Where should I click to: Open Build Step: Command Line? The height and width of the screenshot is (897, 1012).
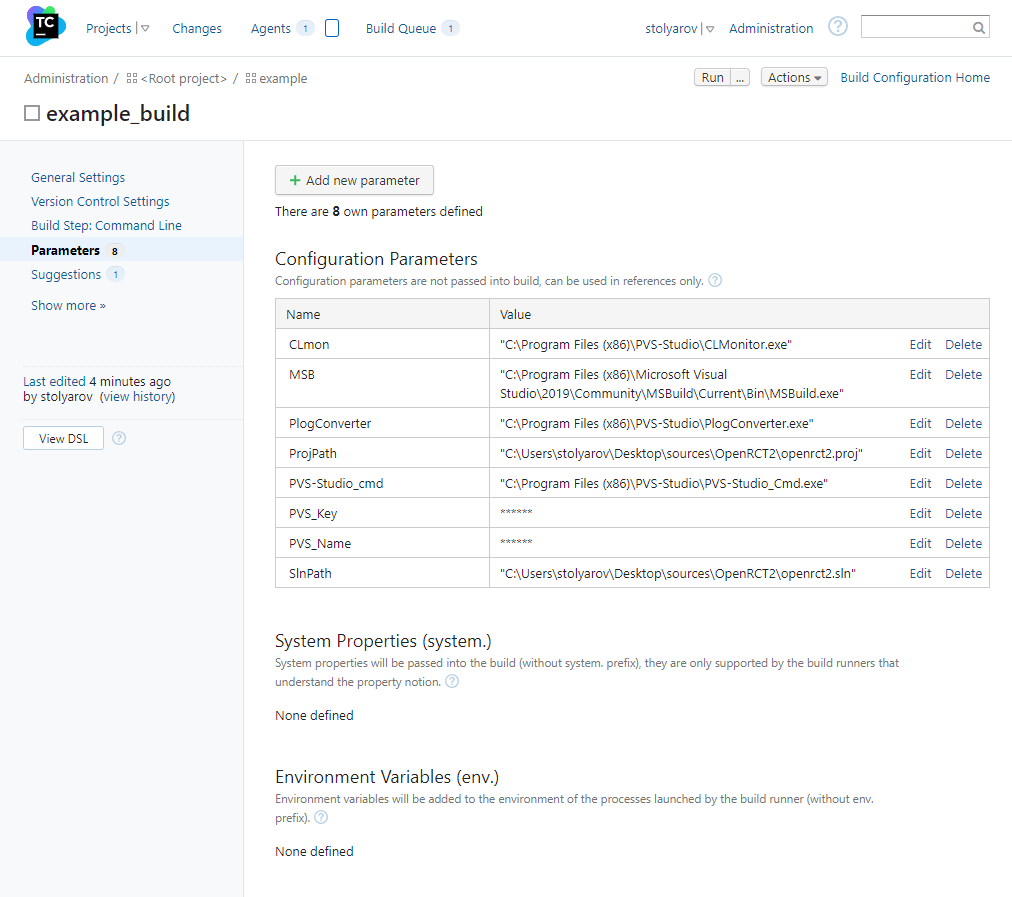[106, 225]
